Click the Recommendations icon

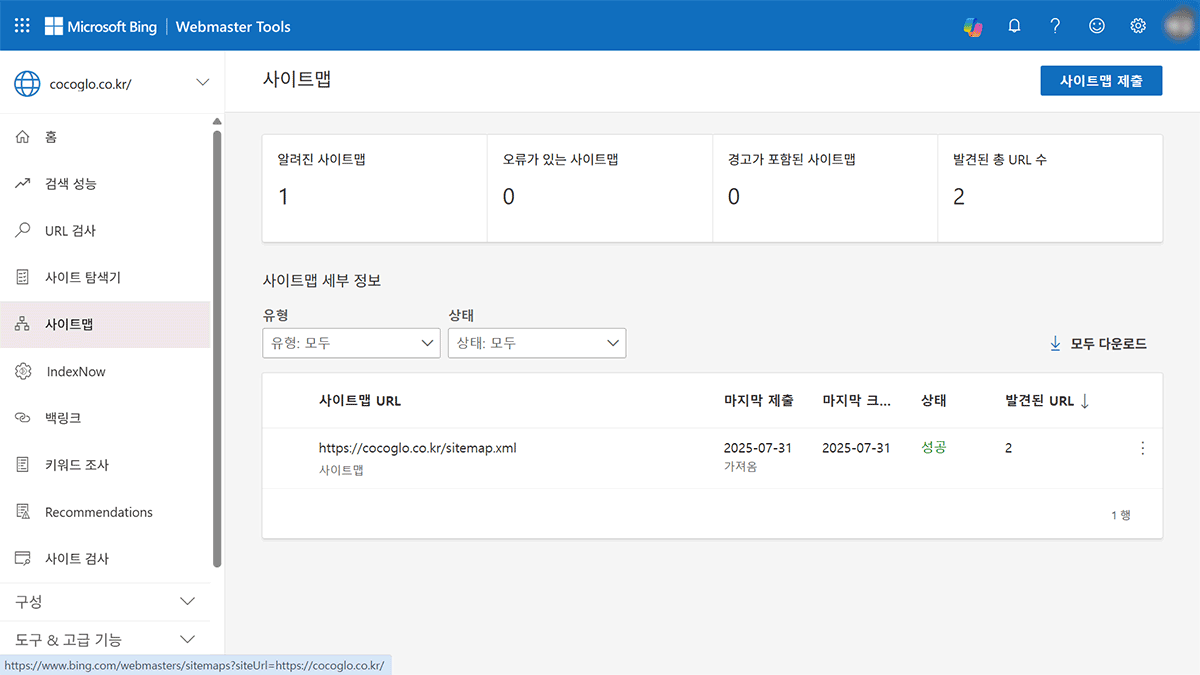coord(23,512)
